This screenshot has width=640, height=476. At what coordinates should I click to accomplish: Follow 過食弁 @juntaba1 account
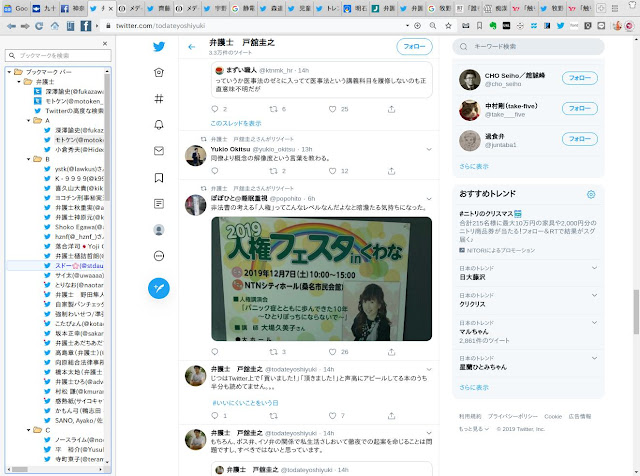pos(580,139)
